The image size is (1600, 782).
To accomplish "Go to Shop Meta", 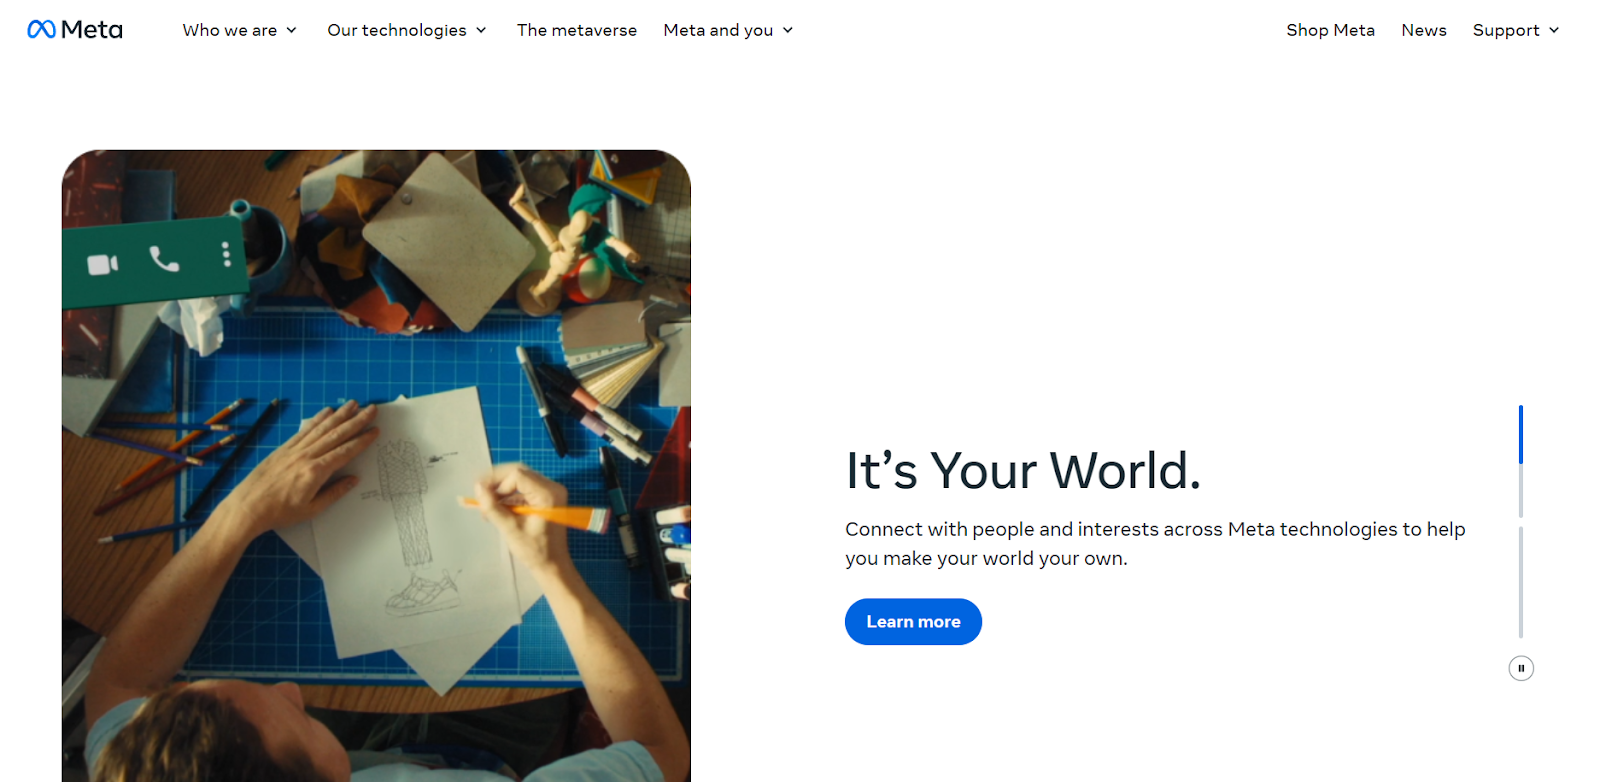I will pyautogui.click(x=1330, y=30).
